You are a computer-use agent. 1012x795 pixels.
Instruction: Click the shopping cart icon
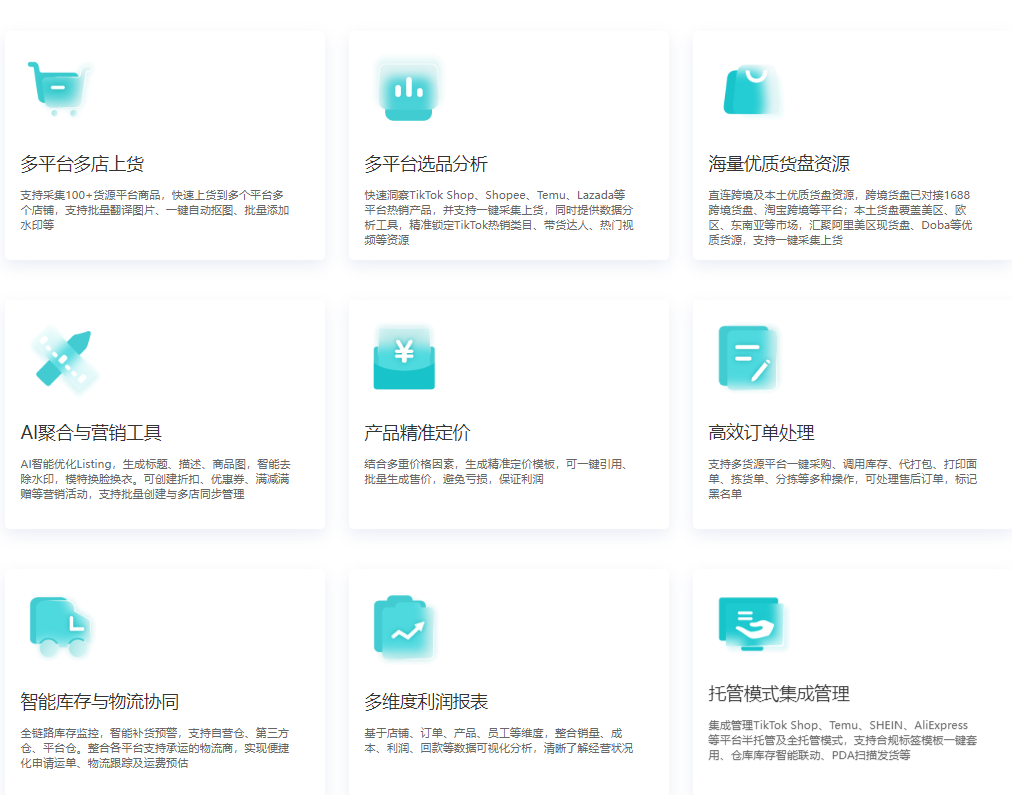59,89
